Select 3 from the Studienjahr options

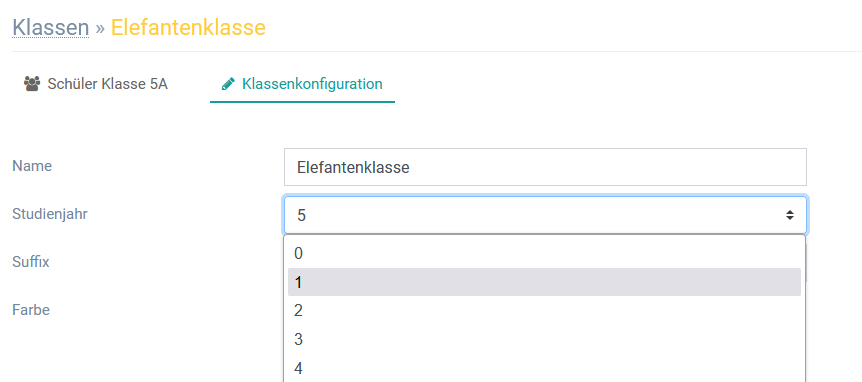[x=544, y=339]
